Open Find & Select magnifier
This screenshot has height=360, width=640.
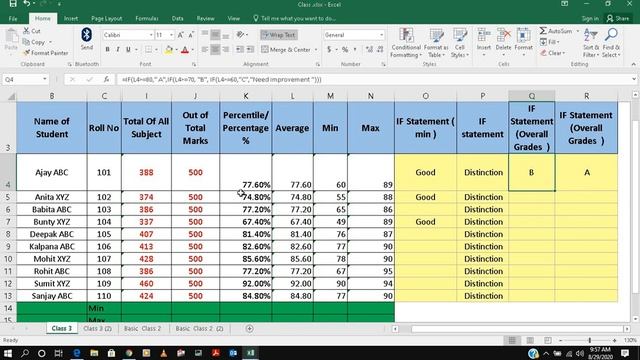(611, 43)
